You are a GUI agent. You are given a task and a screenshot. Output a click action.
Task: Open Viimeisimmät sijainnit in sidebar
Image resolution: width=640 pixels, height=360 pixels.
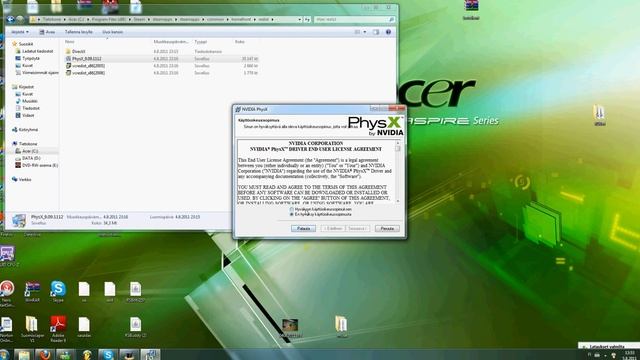pyautogui.click(x=37, y=73)
